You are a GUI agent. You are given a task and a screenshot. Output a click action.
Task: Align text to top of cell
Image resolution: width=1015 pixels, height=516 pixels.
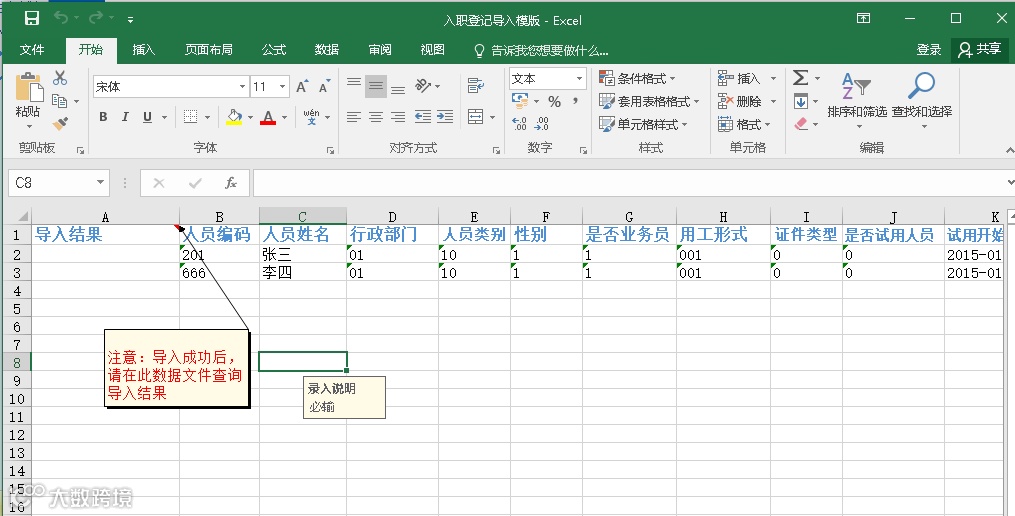click(353, 85)
